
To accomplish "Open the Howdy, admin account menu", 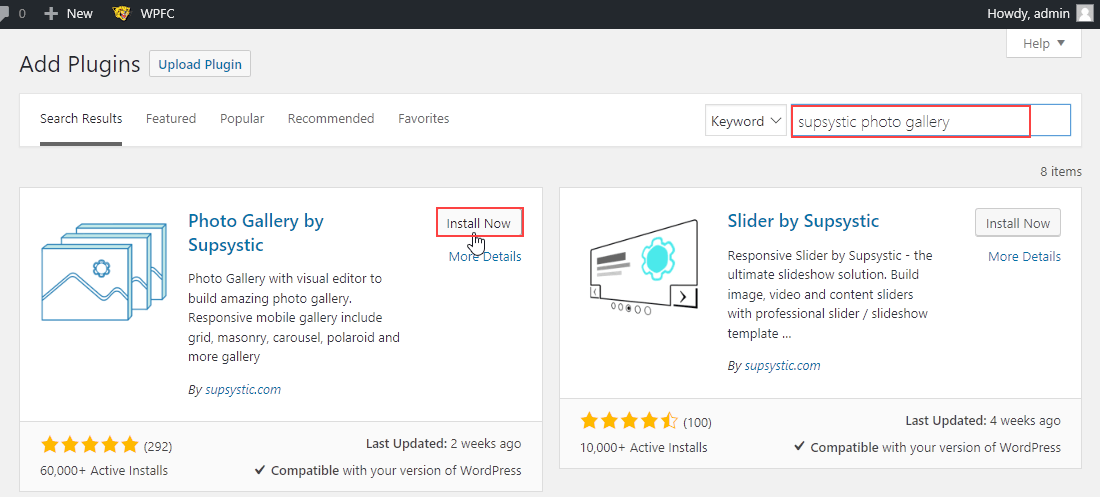I will pos(1028,13).
